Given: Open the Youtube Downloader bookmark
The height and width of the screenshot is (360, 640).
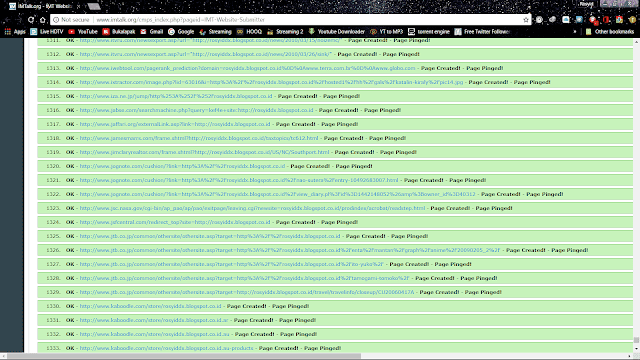Looking at the screenshot, I should [x=337, y=31].
